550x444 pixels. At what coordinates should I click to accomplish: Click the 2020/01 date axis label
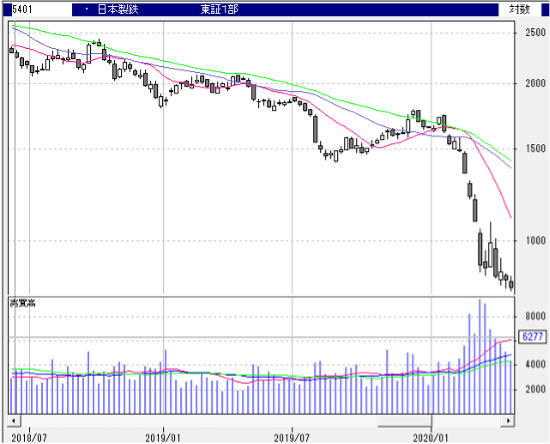coord(431,437)
